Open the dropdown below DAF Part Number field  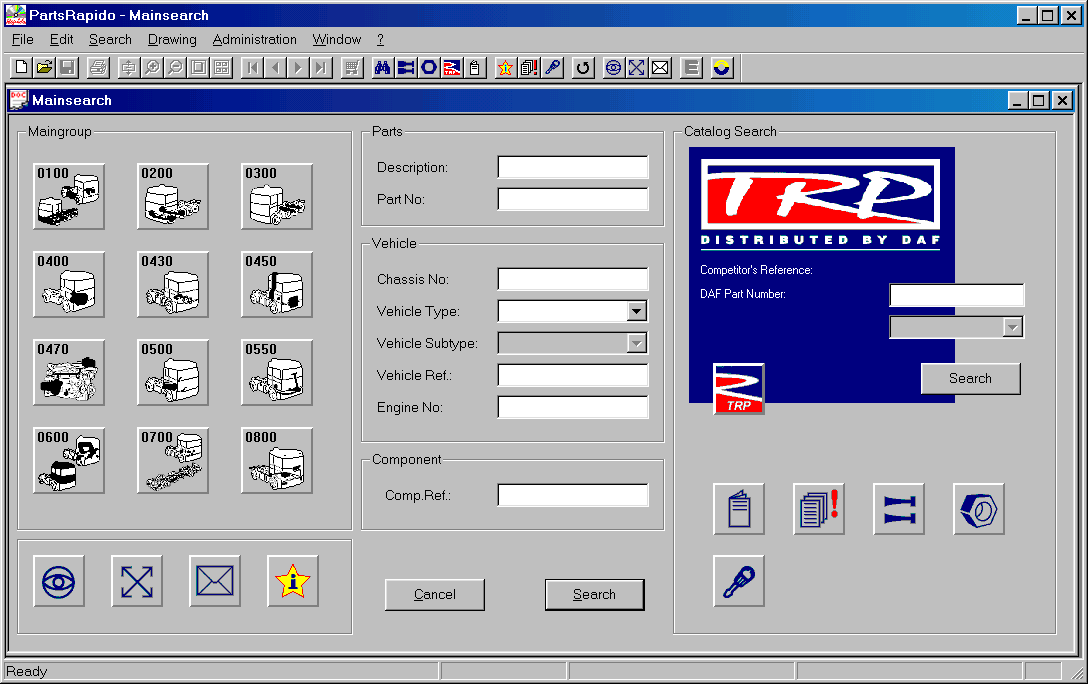pyautogui.click(x=1012, y=327)
